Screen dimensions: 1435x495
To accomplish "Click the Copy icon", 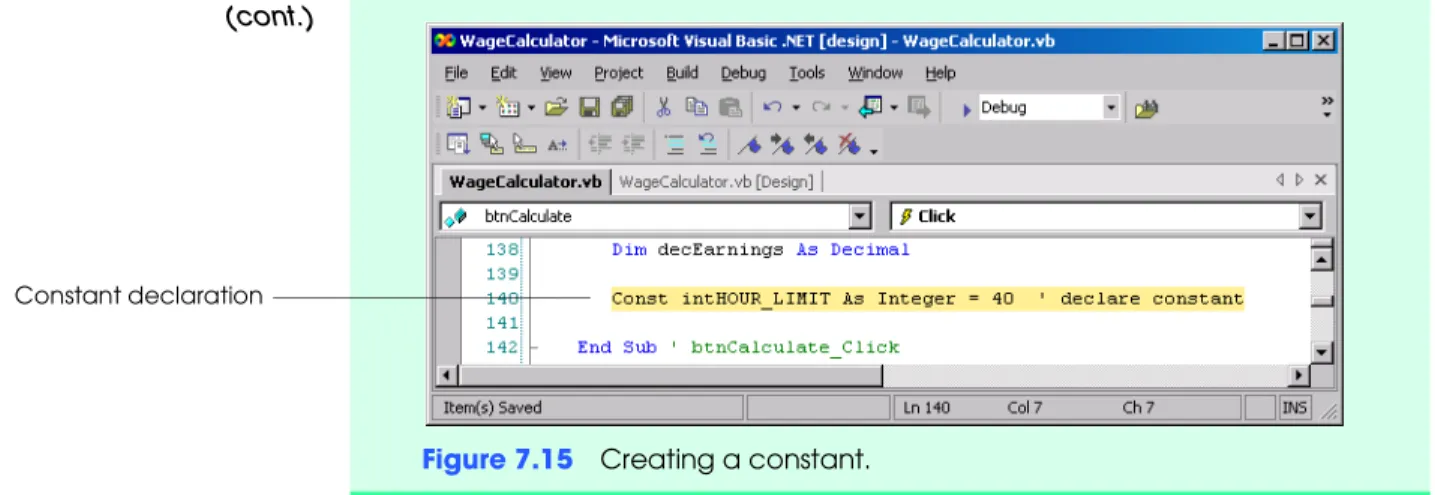I will coord(696,108).
